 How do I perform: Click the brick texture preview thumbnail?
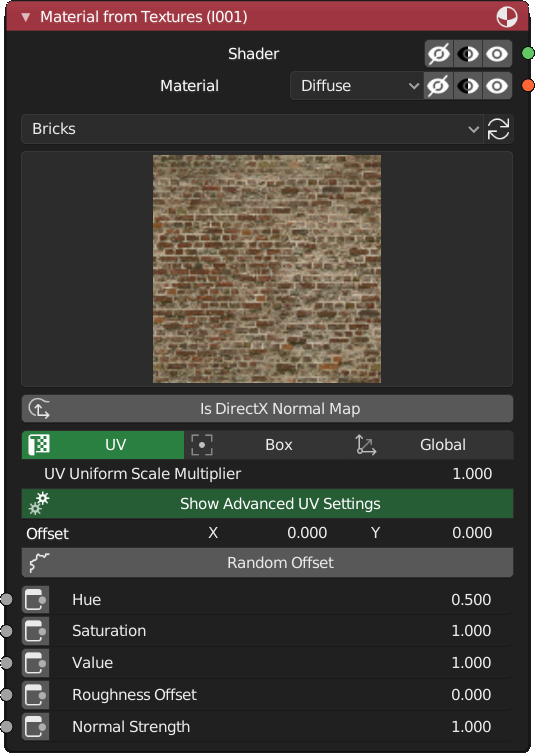[x=267, y=269]
